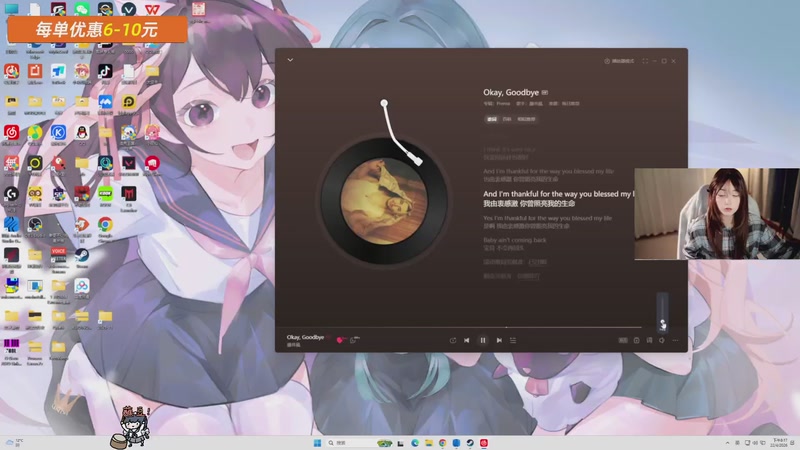This screenshot has width=800, height=450.
Task: Open the Kugou K desktop icon
Action: (x=58, y=133)
